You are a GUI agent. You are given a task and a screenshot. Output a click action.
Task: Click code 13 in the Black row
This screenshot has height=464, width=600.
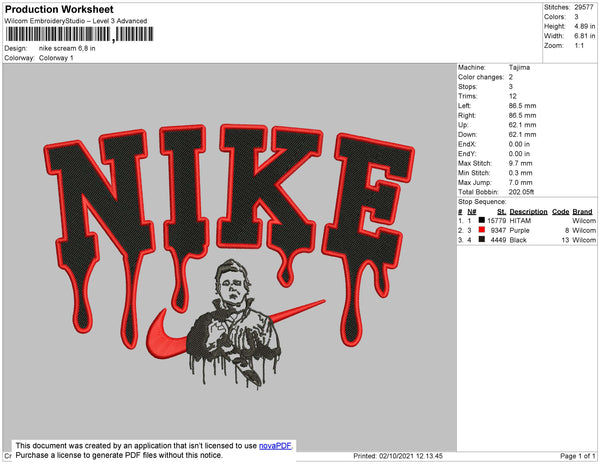[x=565, y=240]
